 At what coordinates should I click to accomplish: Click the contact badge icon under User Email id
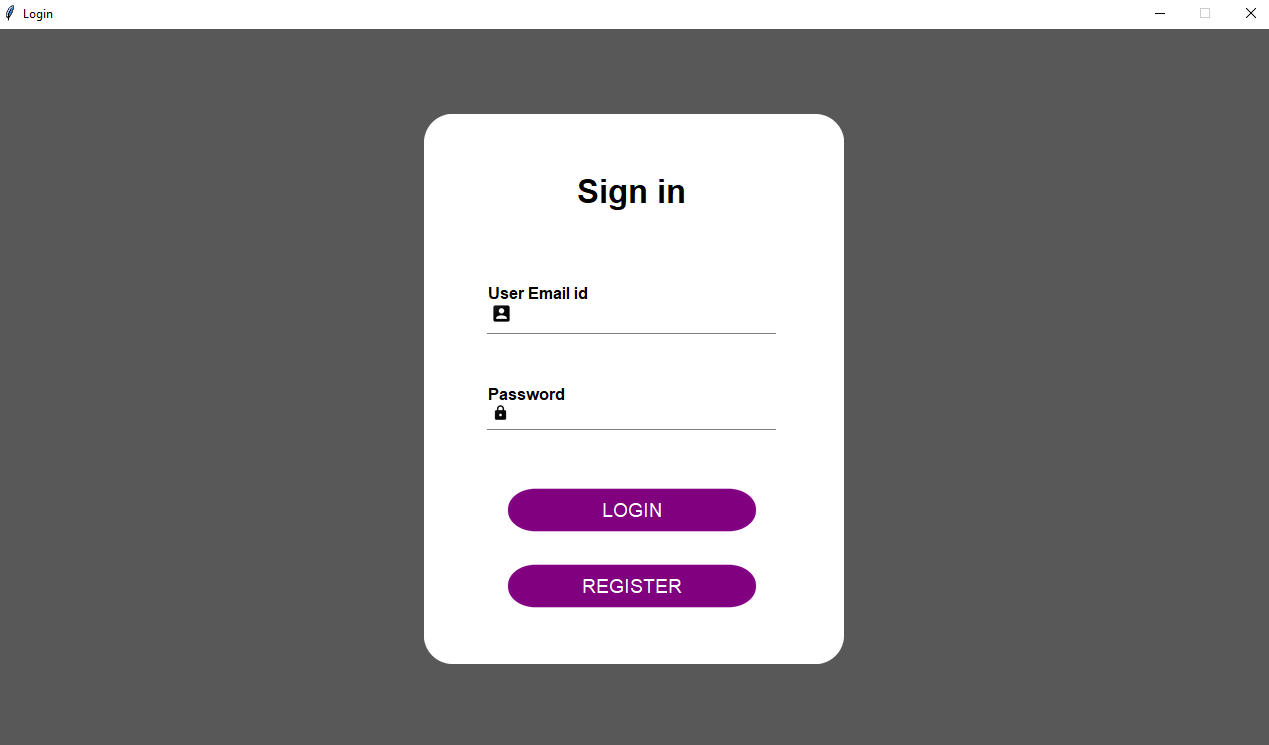tap(500, 313)
